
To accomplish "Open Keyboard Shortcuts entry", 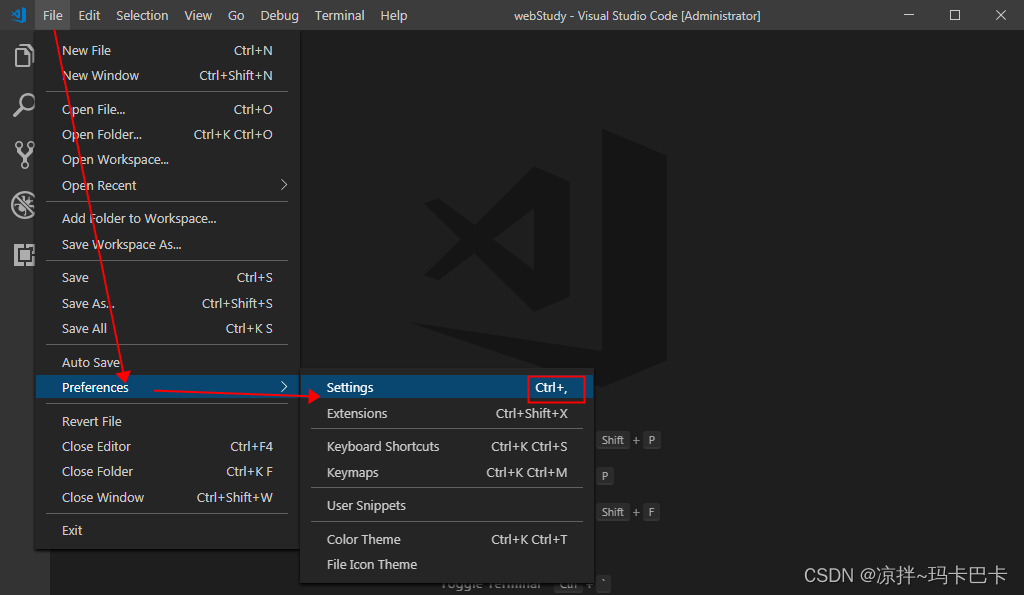I will pos(447,447).
